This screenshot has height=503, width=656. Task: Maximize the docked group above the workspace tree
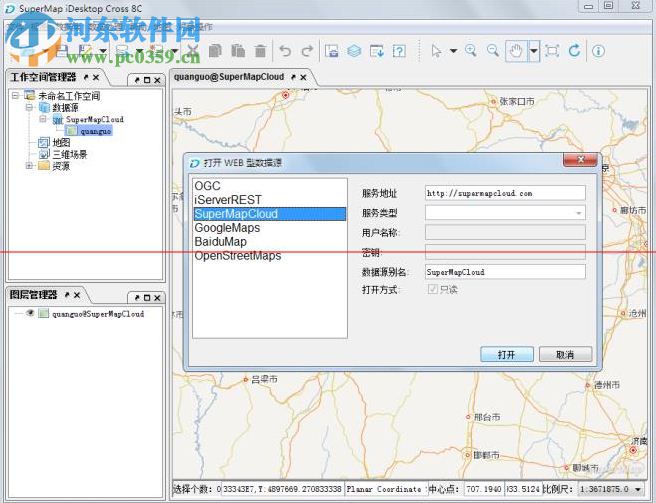[147, 80]
